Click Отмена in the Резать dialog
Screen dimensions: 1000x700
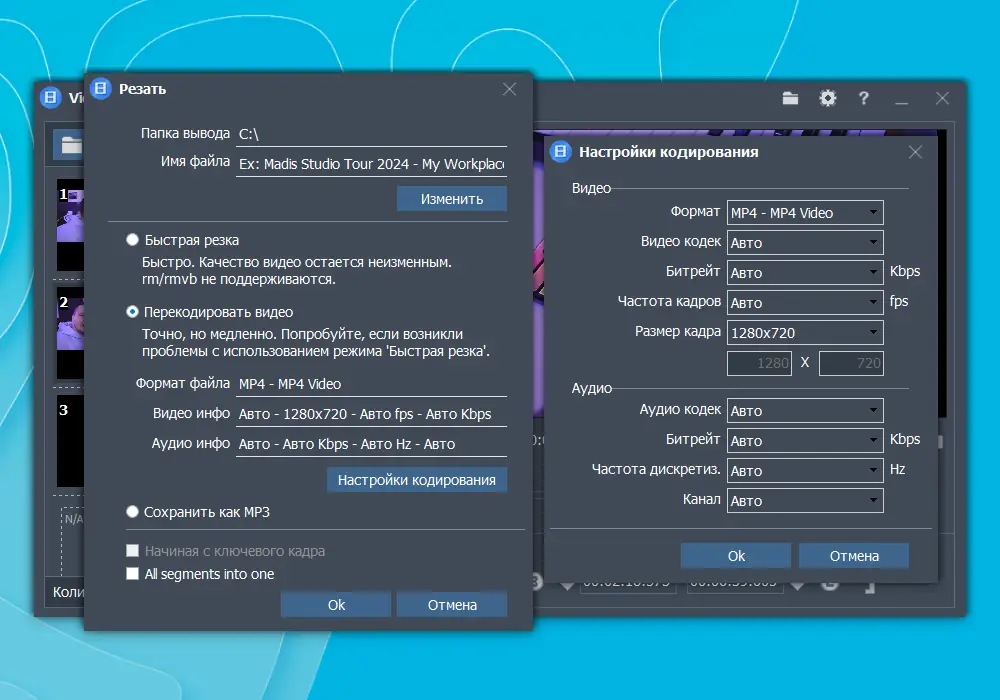(452, 604)
